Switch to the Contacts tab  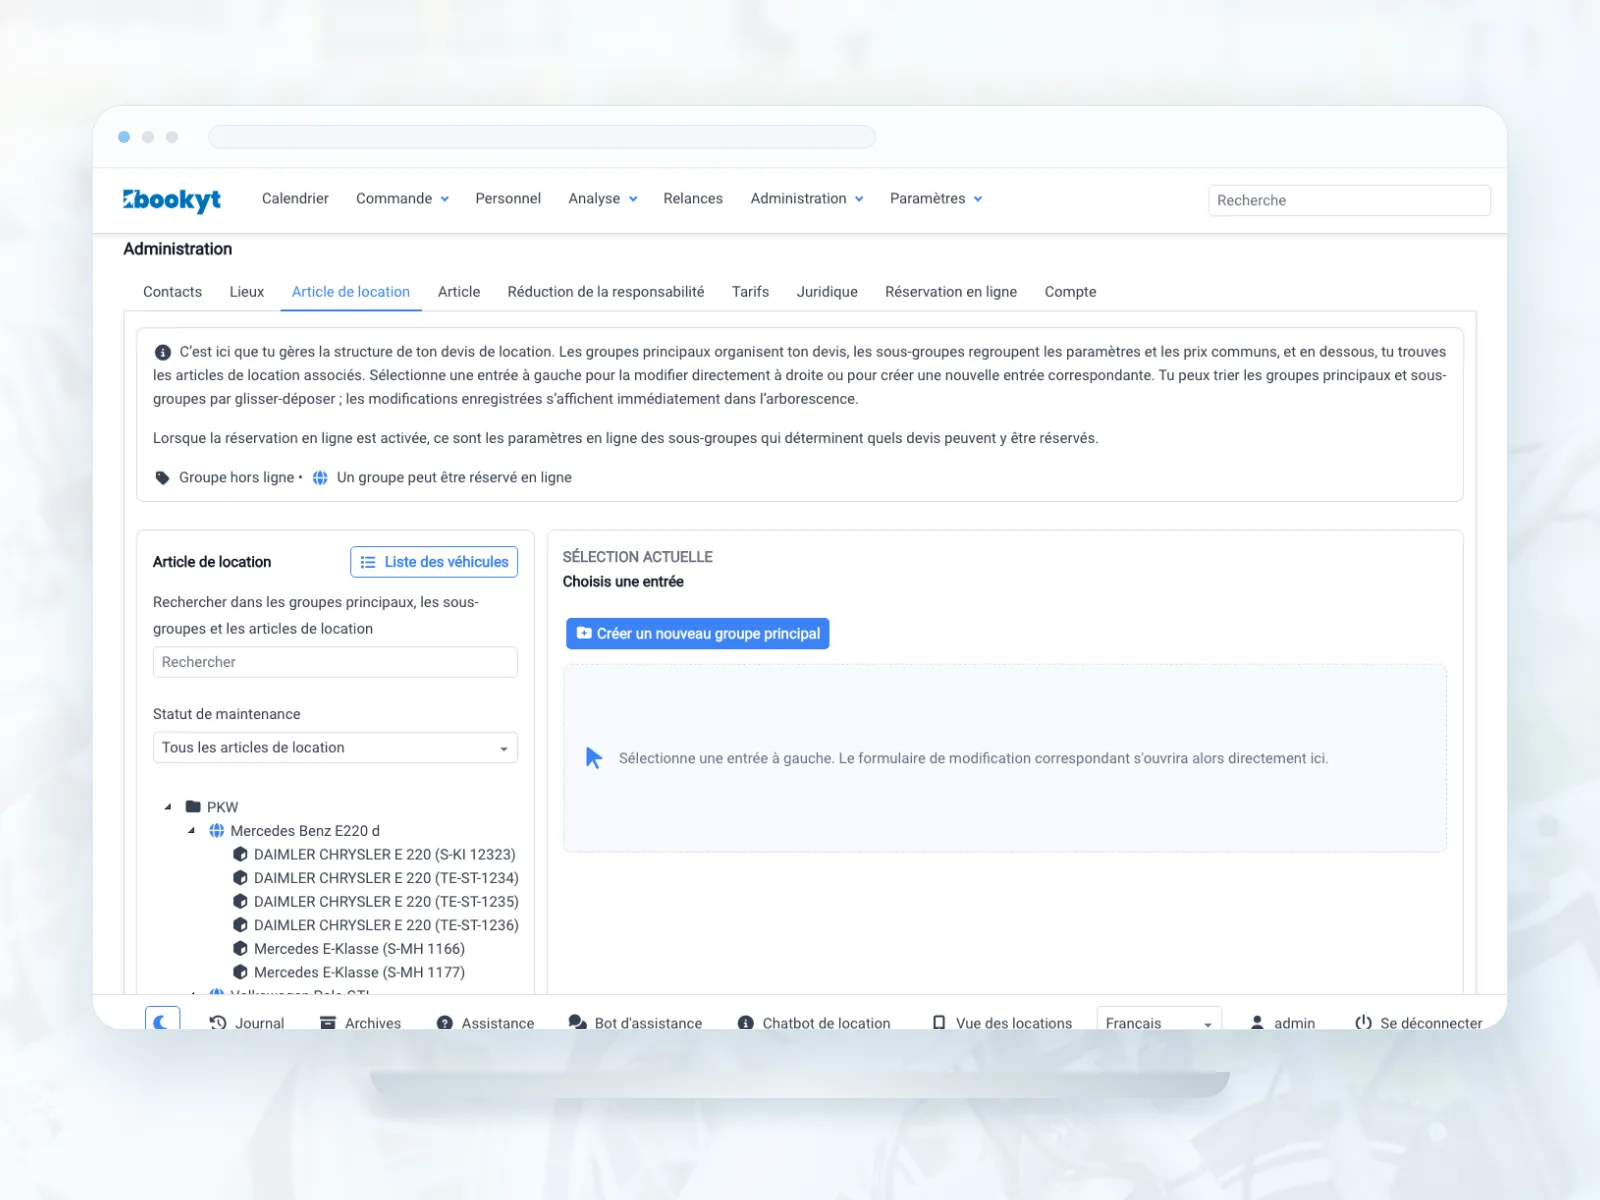[x=172, y=292]
